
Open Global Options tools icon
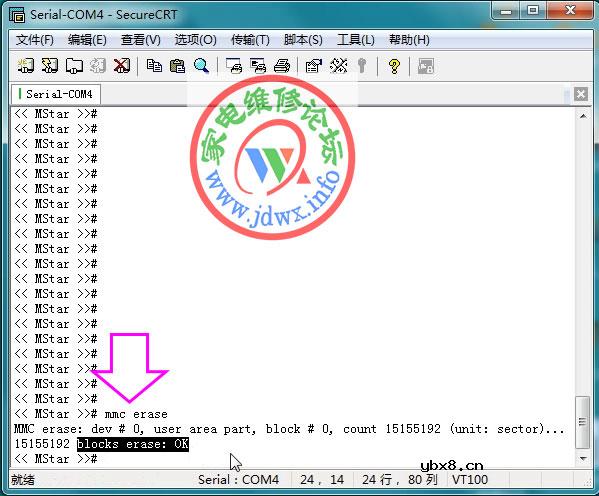(338, 66)
